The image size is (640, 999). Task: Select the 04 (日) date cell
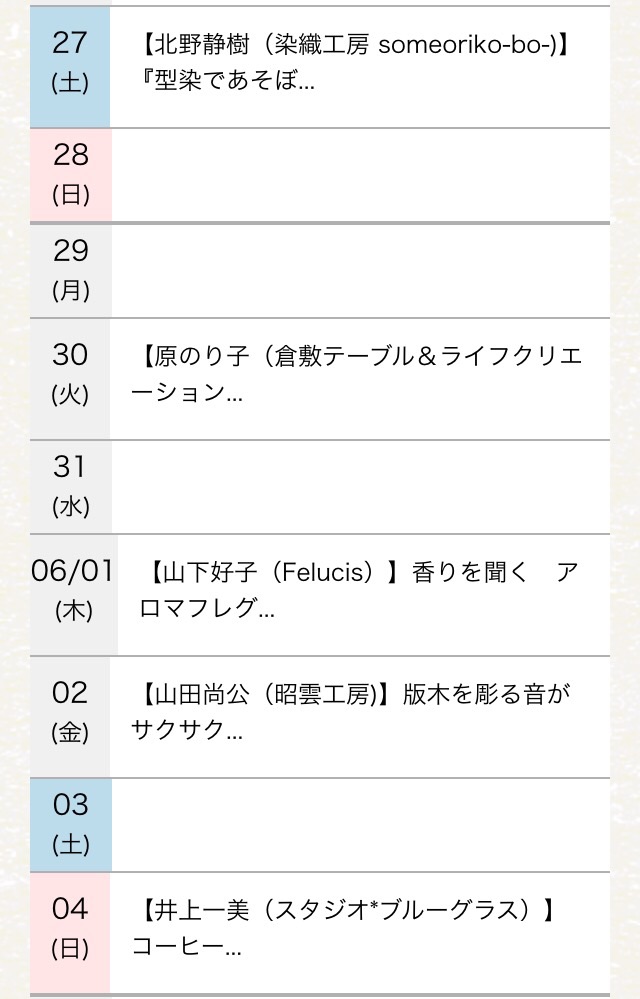70,933
